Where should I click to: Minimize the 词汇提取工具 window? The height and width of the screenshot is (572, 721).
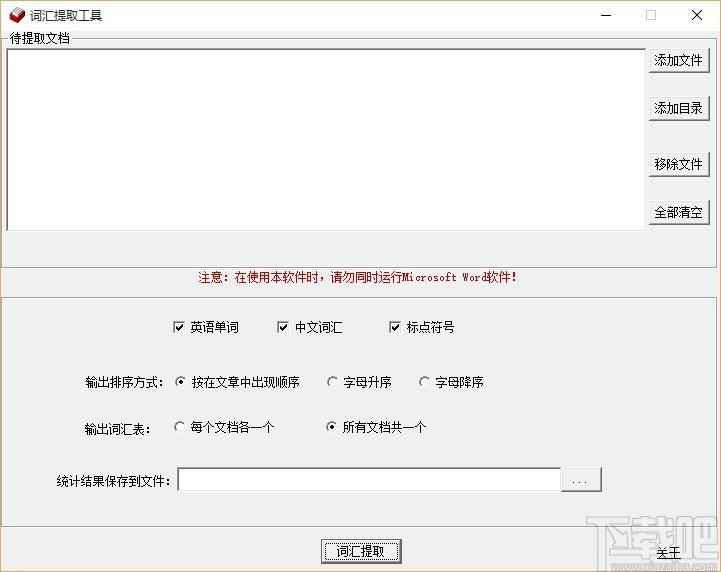tap(606, 15)
